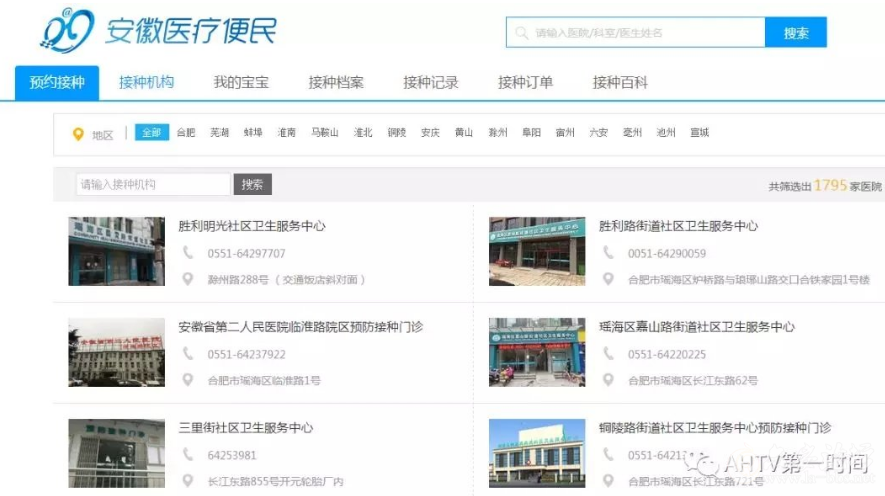Click the magnifier icon in top search box

pyautogui.click(x=521, y=33)
